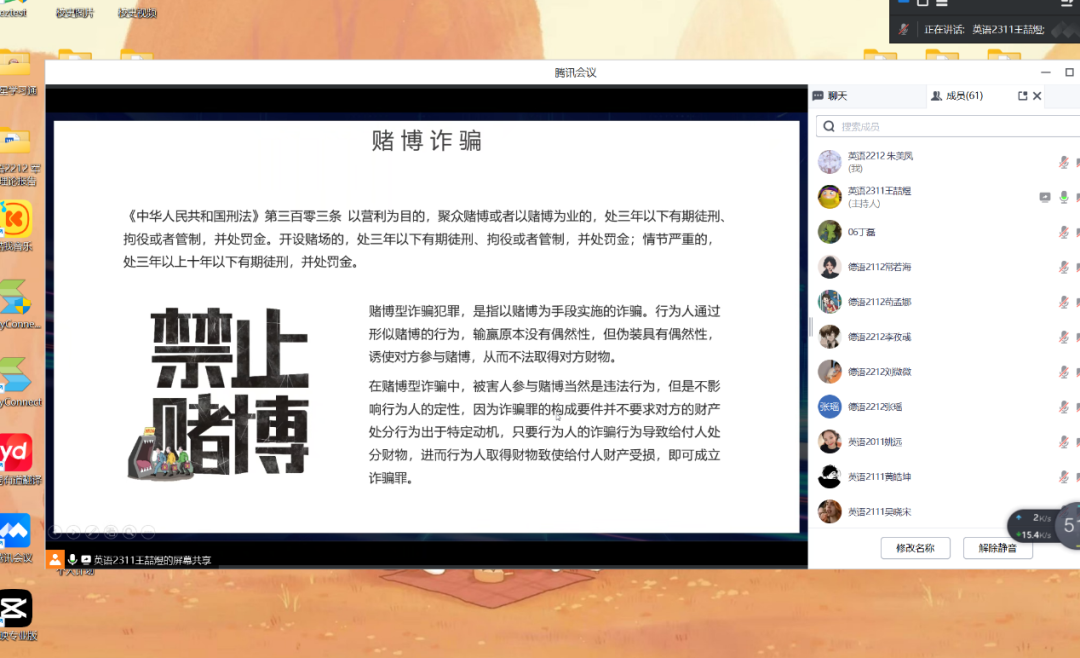Go to previous slide with left arrow icon
Screen dimensions: 1080x658
[x=56, y=532]
